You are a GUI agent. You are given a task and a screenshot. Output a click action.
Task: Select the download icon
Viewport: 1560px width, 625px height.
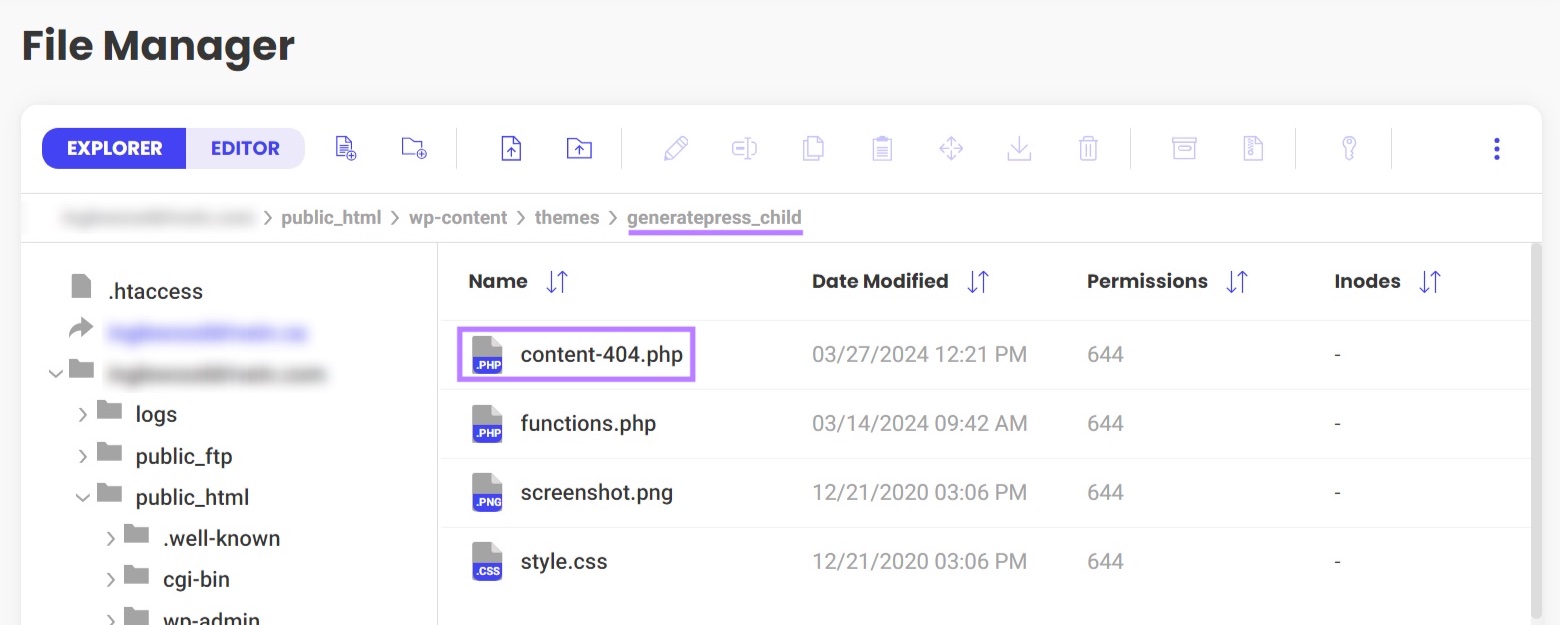click(1019, 147)
